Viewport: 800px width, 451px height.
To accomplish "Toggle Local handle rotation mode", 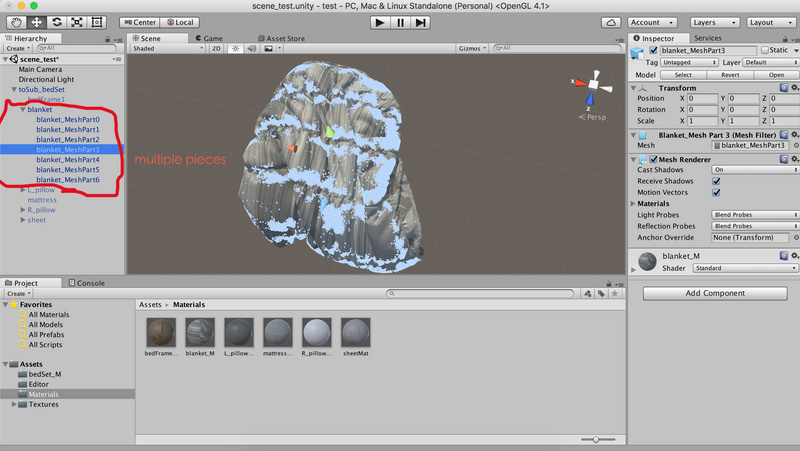I will point(180,22).
